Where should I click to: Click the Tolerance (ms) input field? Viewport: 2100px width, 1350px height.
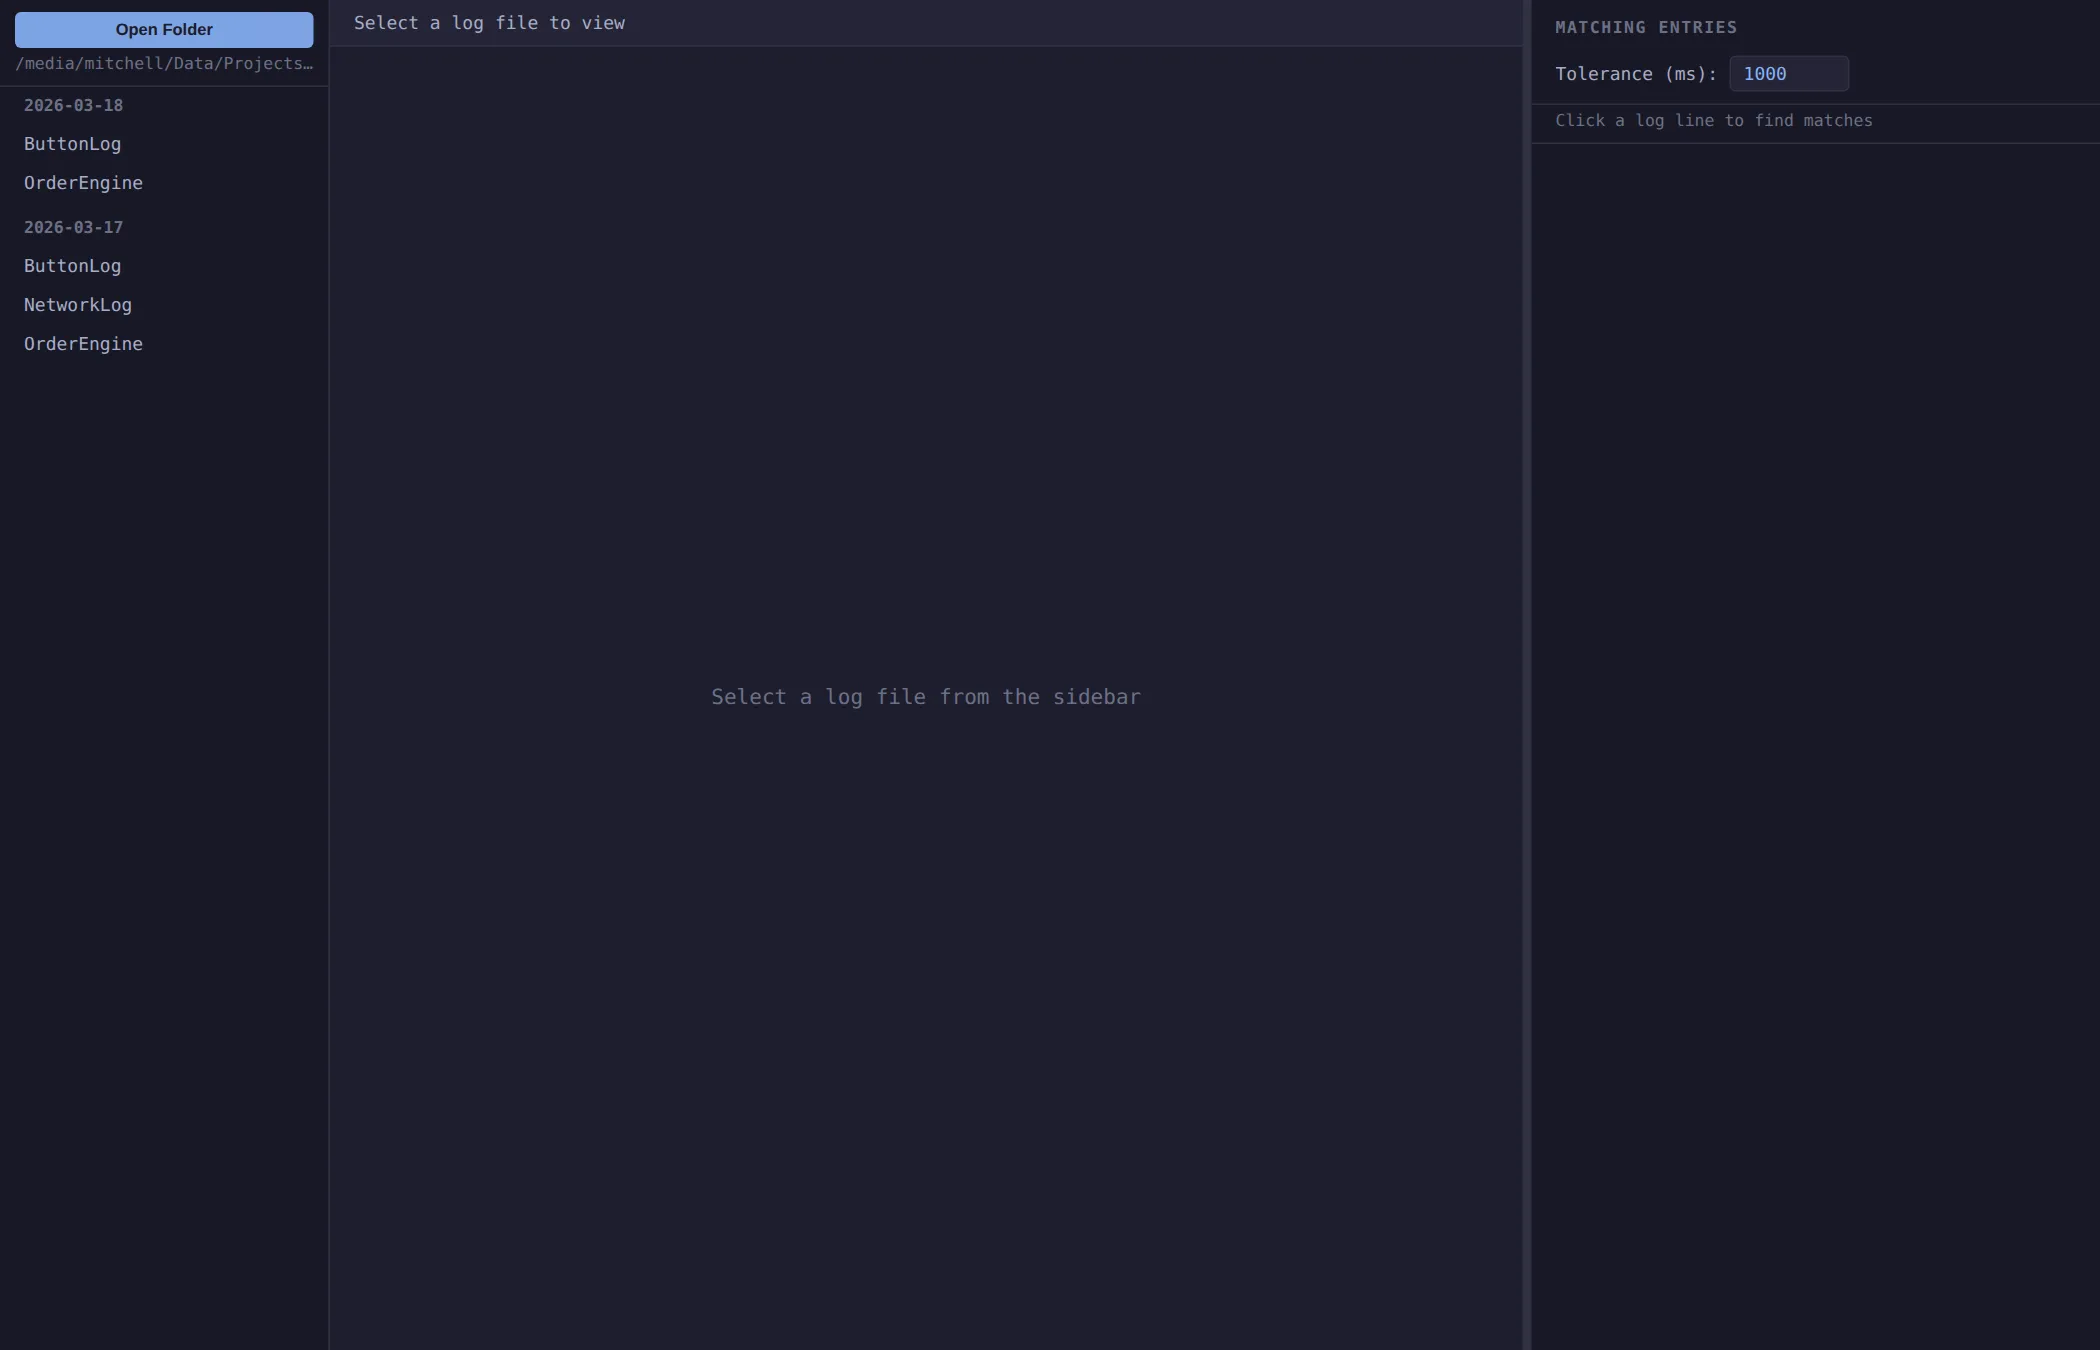pos(1789,74)
